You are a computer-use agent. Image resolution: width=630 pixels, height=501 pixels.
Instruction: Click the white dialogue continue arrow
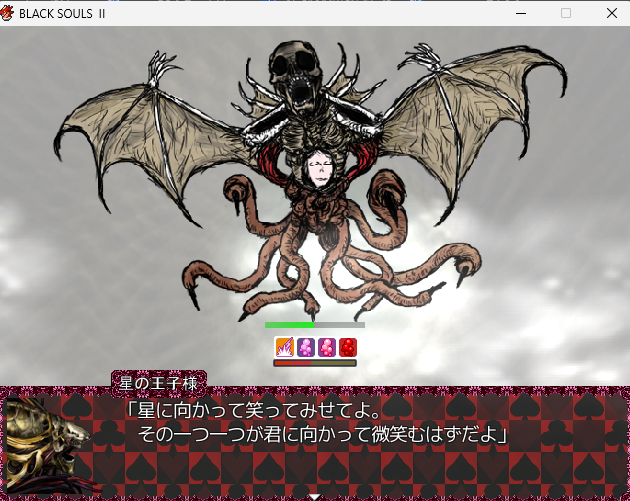pyautogui.click(x=315, y=497)
